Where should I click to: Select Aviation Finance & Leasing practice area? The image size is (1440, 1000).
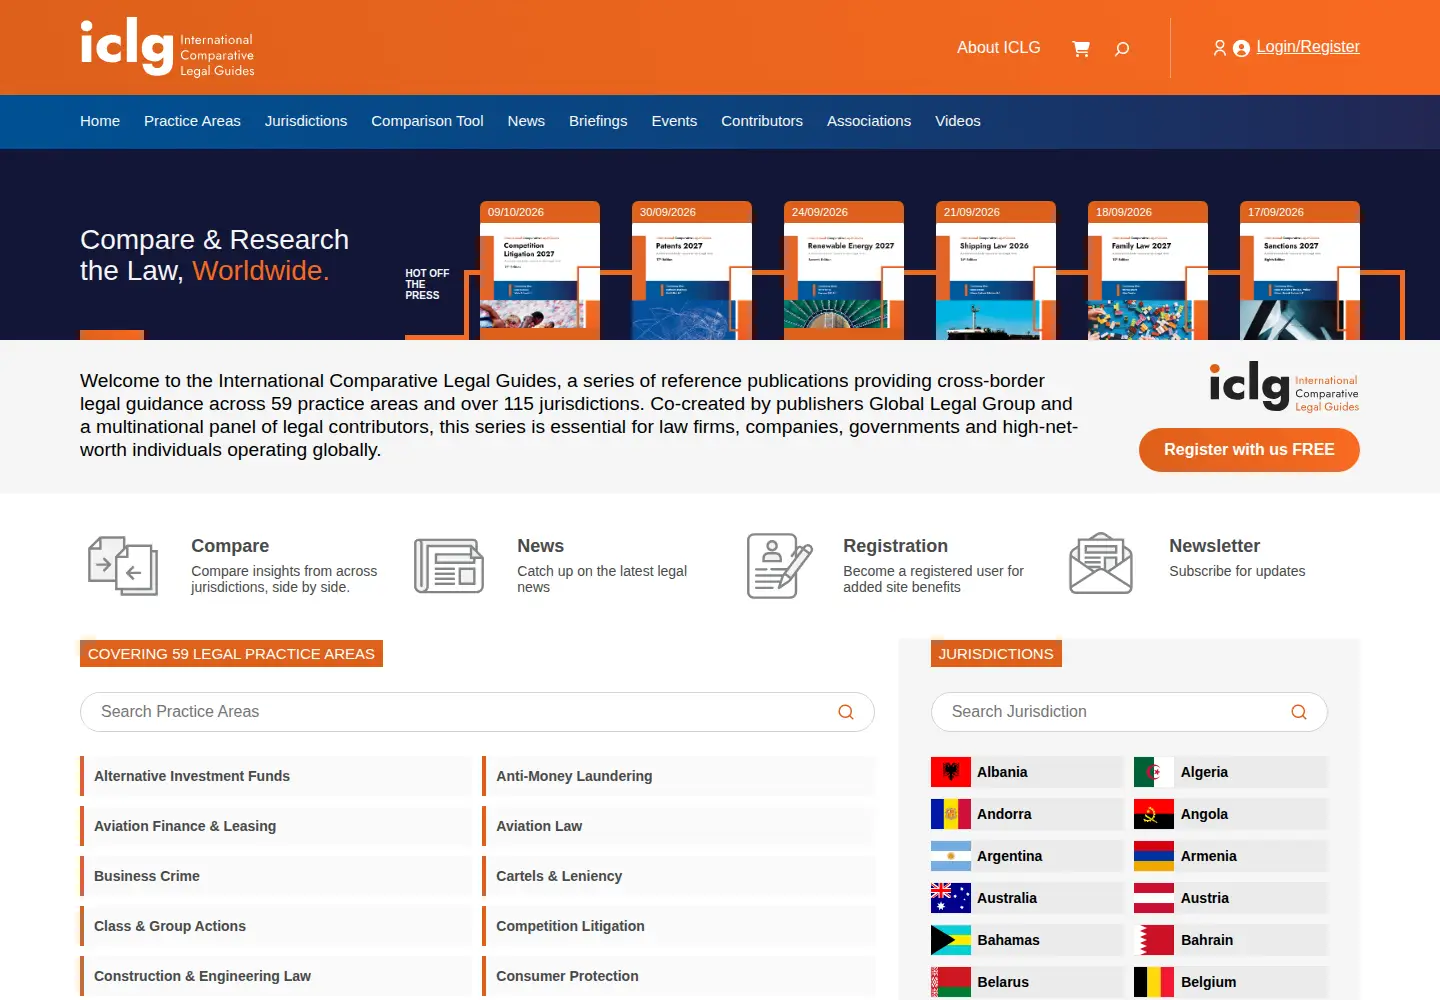[276, 826]
